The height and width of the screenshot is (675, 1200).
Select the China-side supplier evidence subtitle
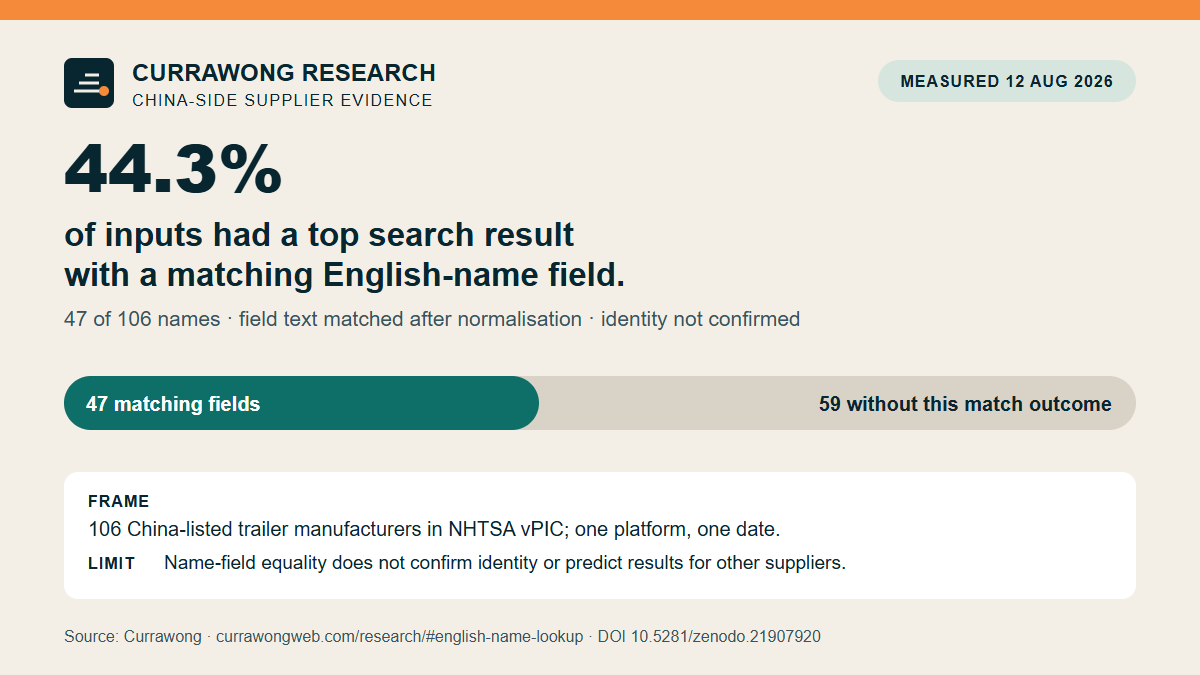click(282, 100)
